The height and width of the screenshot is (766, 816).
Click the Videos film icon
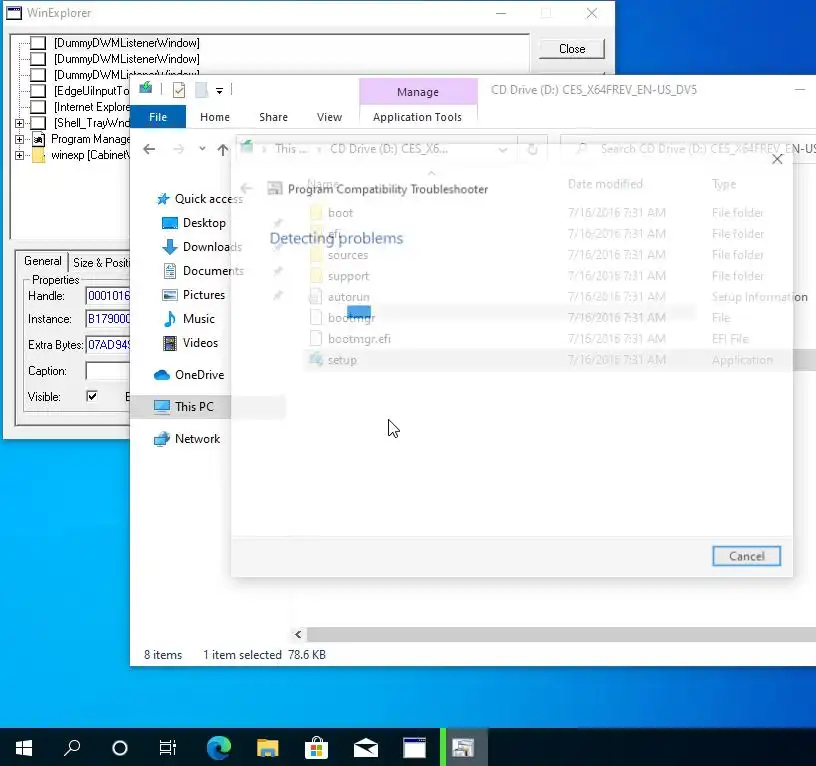coord(170,343)
